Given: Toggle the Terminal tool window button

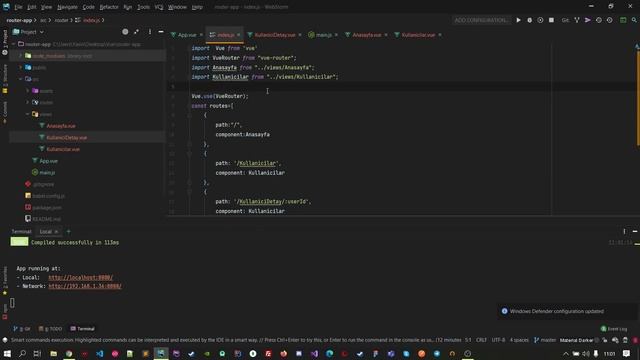Looking at the screenshot, I should [x=82, y=329].
